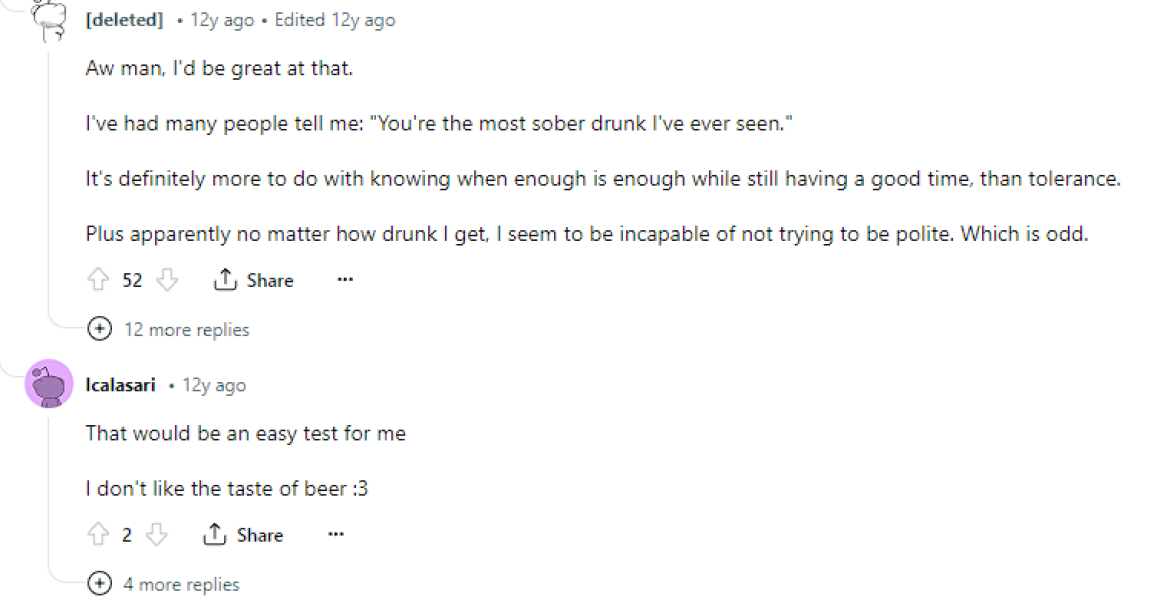Click the Edited 12y ago label
Viewport: 1157px width, 600px height.
tap(333, 20)
